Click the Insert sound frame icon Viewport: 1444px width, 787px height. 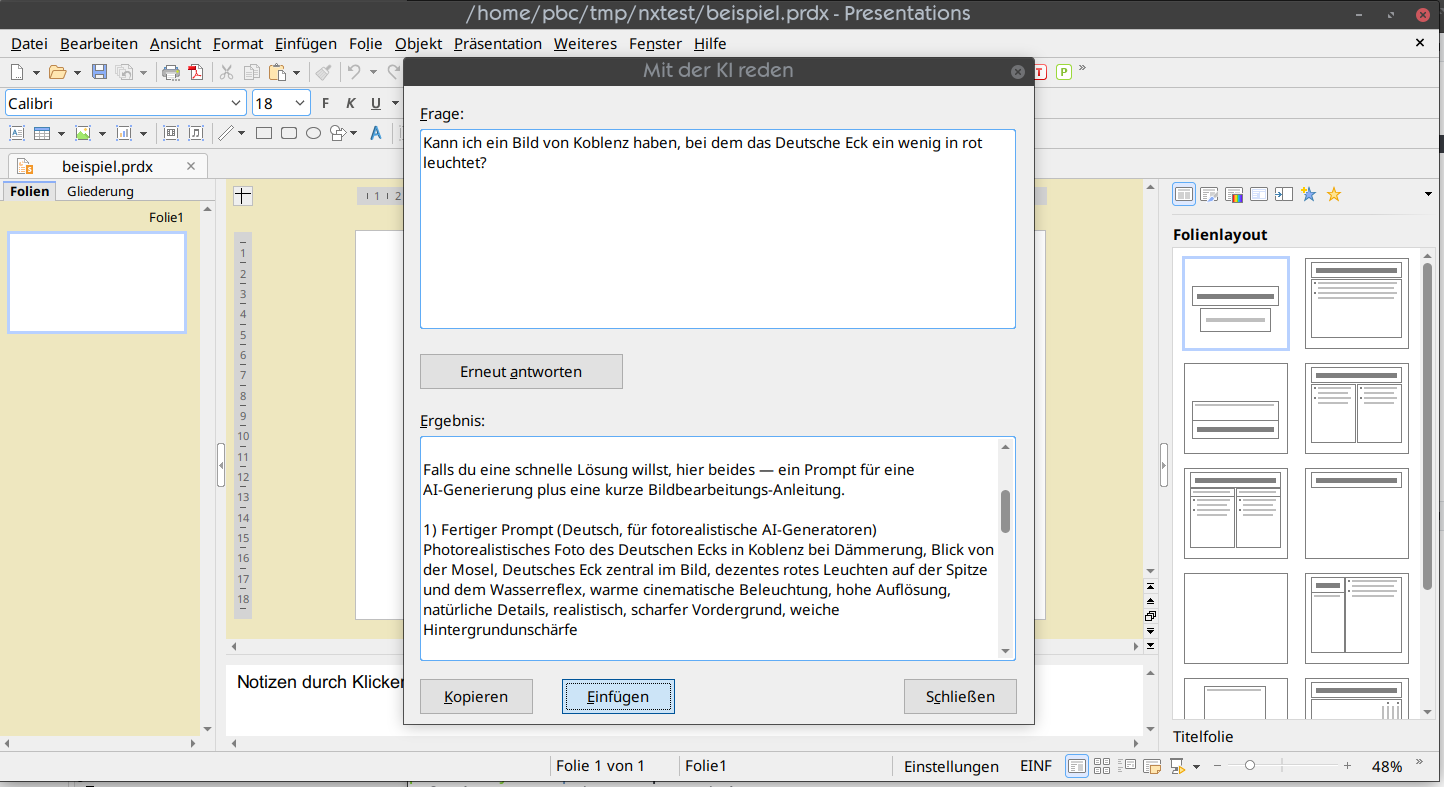click(196, 133)
